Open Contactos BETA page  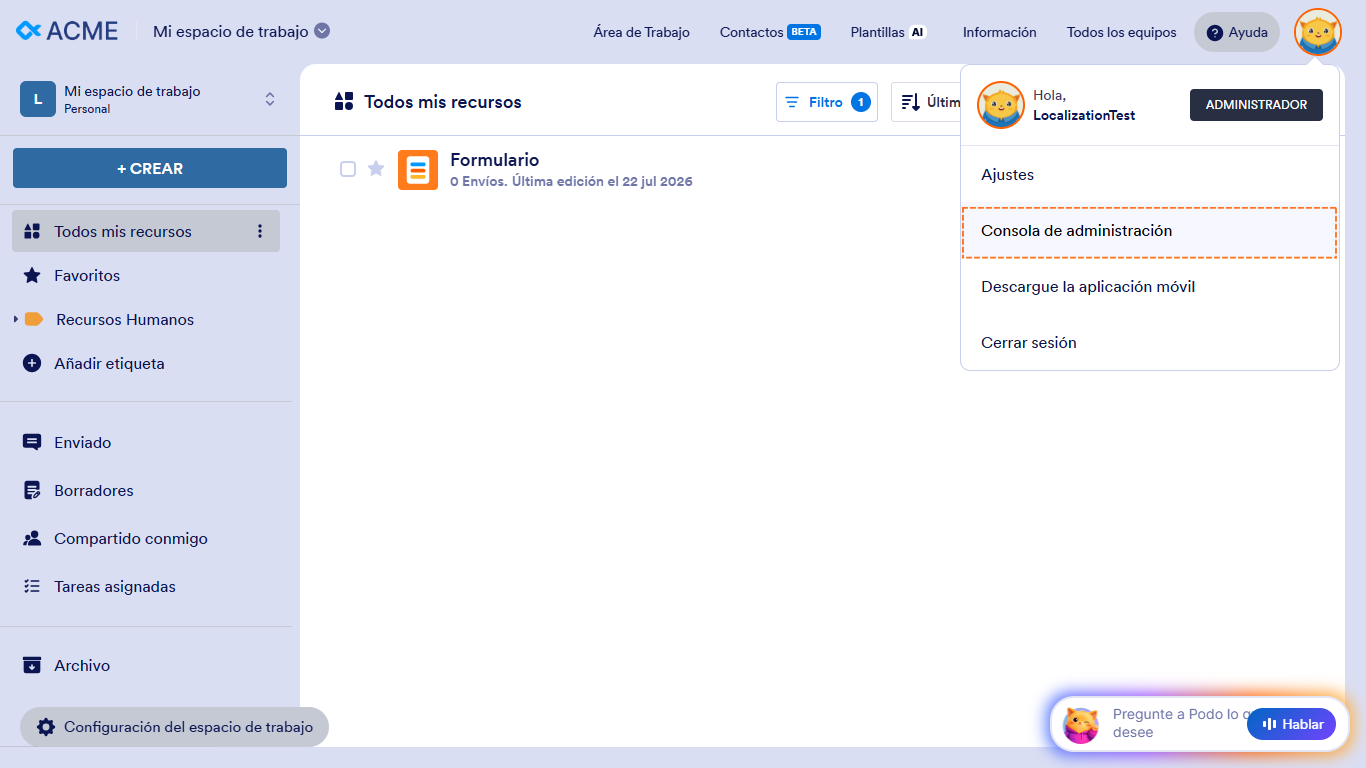click(x=770, y=32)
